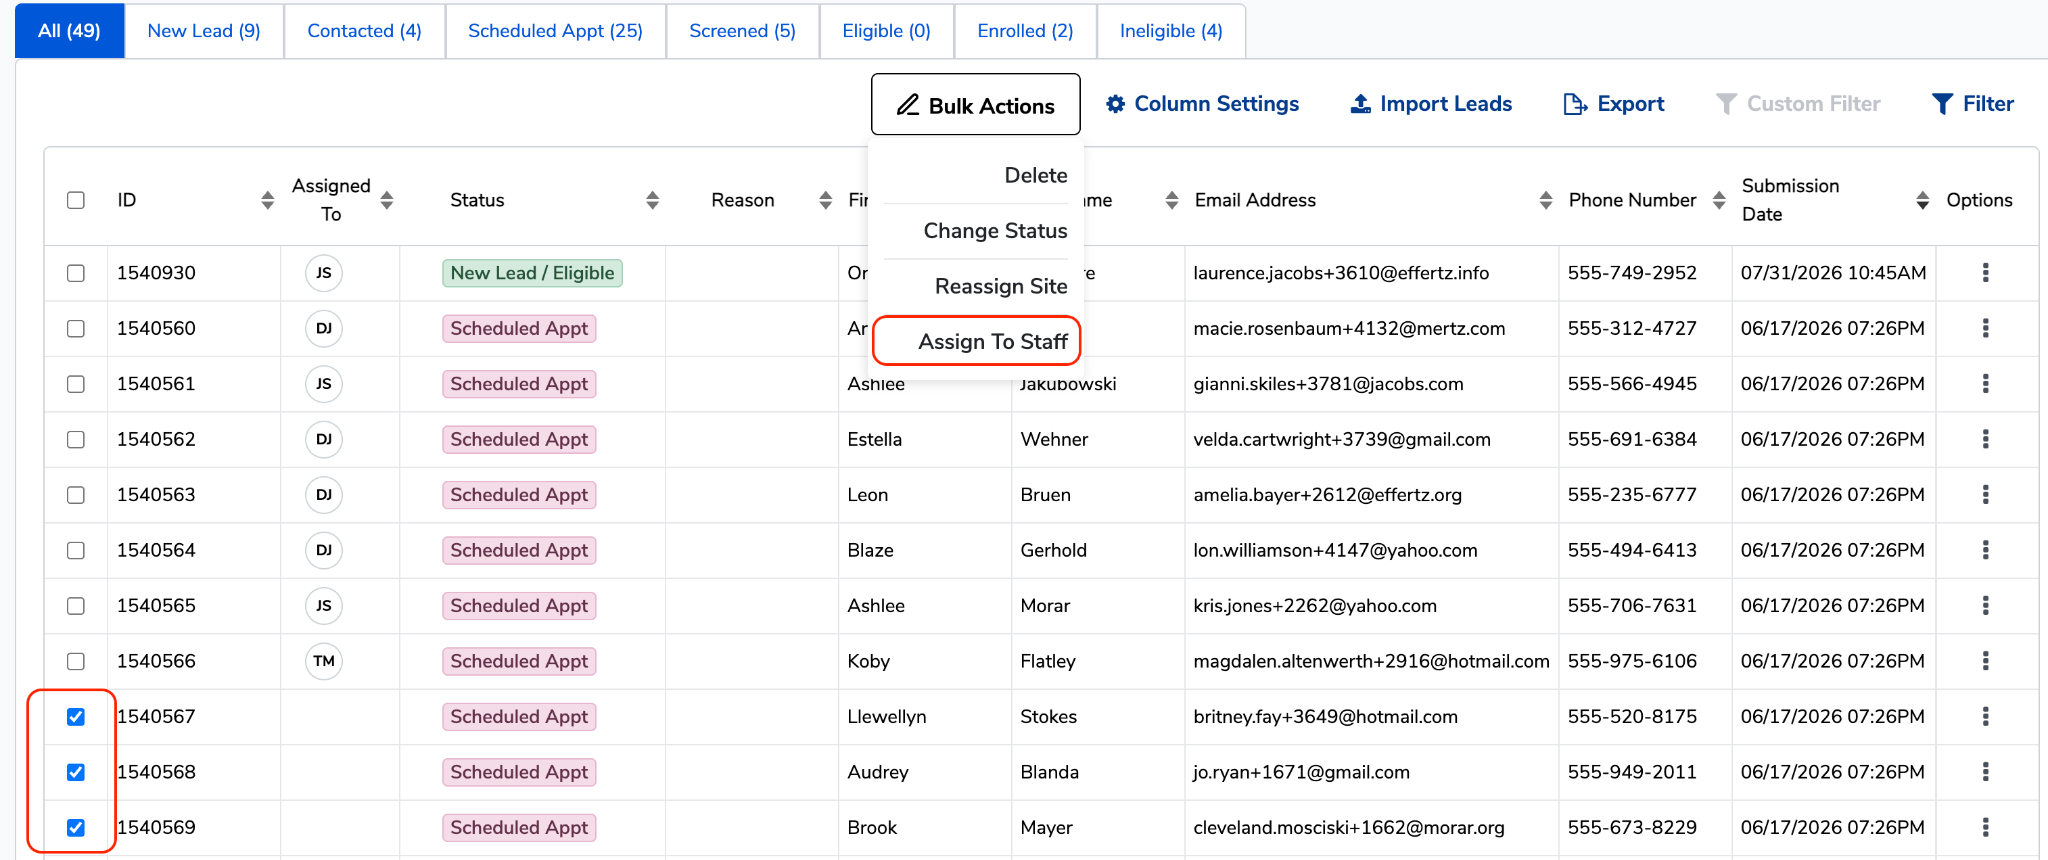Open options menu for lead 1540567
Viewport: 2048px width, 860px height.
point(1985,717)
